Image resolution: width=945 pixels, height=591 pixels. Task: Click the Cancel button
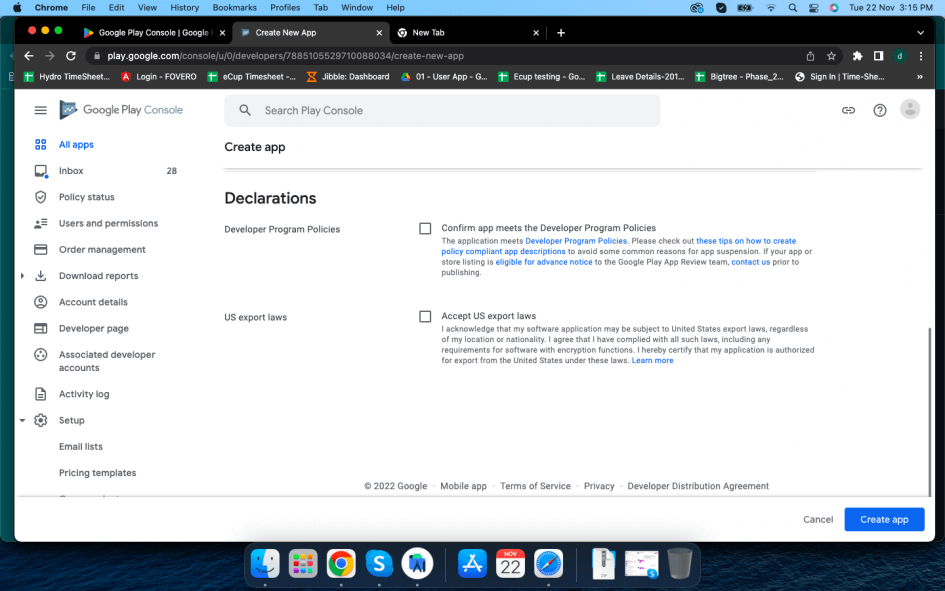(x=818, y=520)
